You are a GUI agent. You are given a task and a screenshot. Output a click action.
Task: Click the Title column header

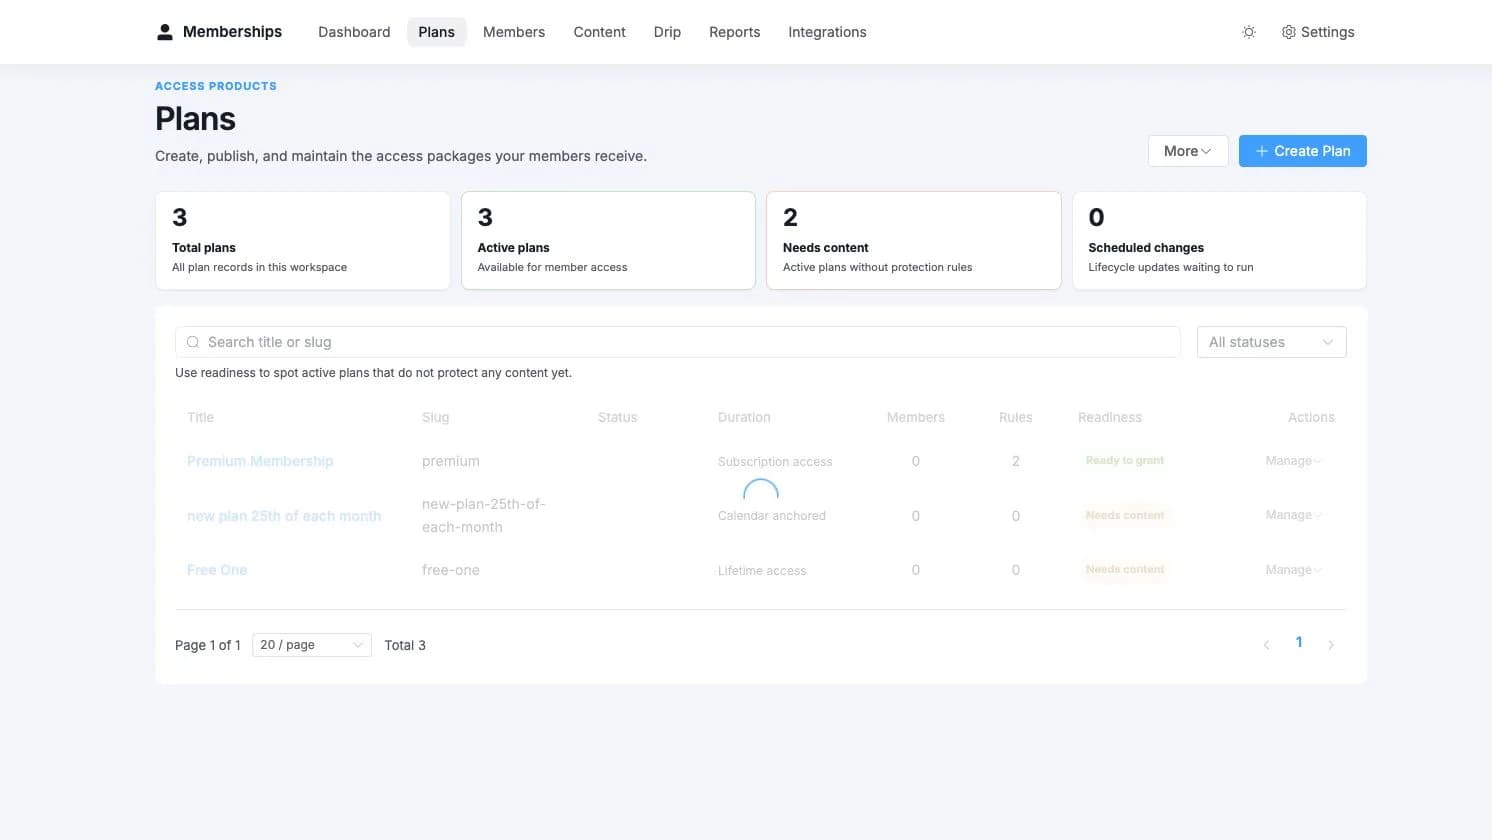click(200, 417)
